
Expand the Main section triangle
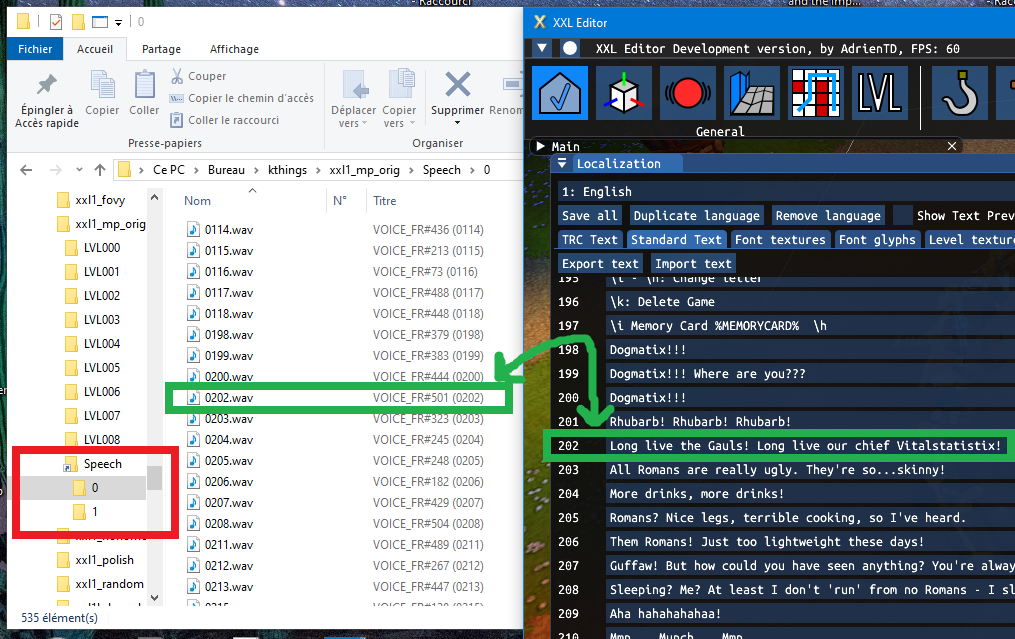(541, 146)
